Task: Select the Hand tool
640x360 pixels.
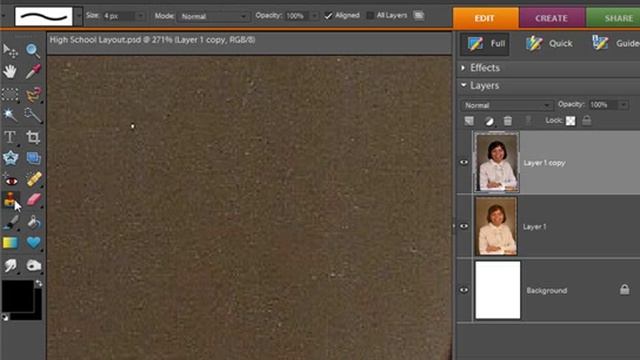Action: tap(10, 72)
